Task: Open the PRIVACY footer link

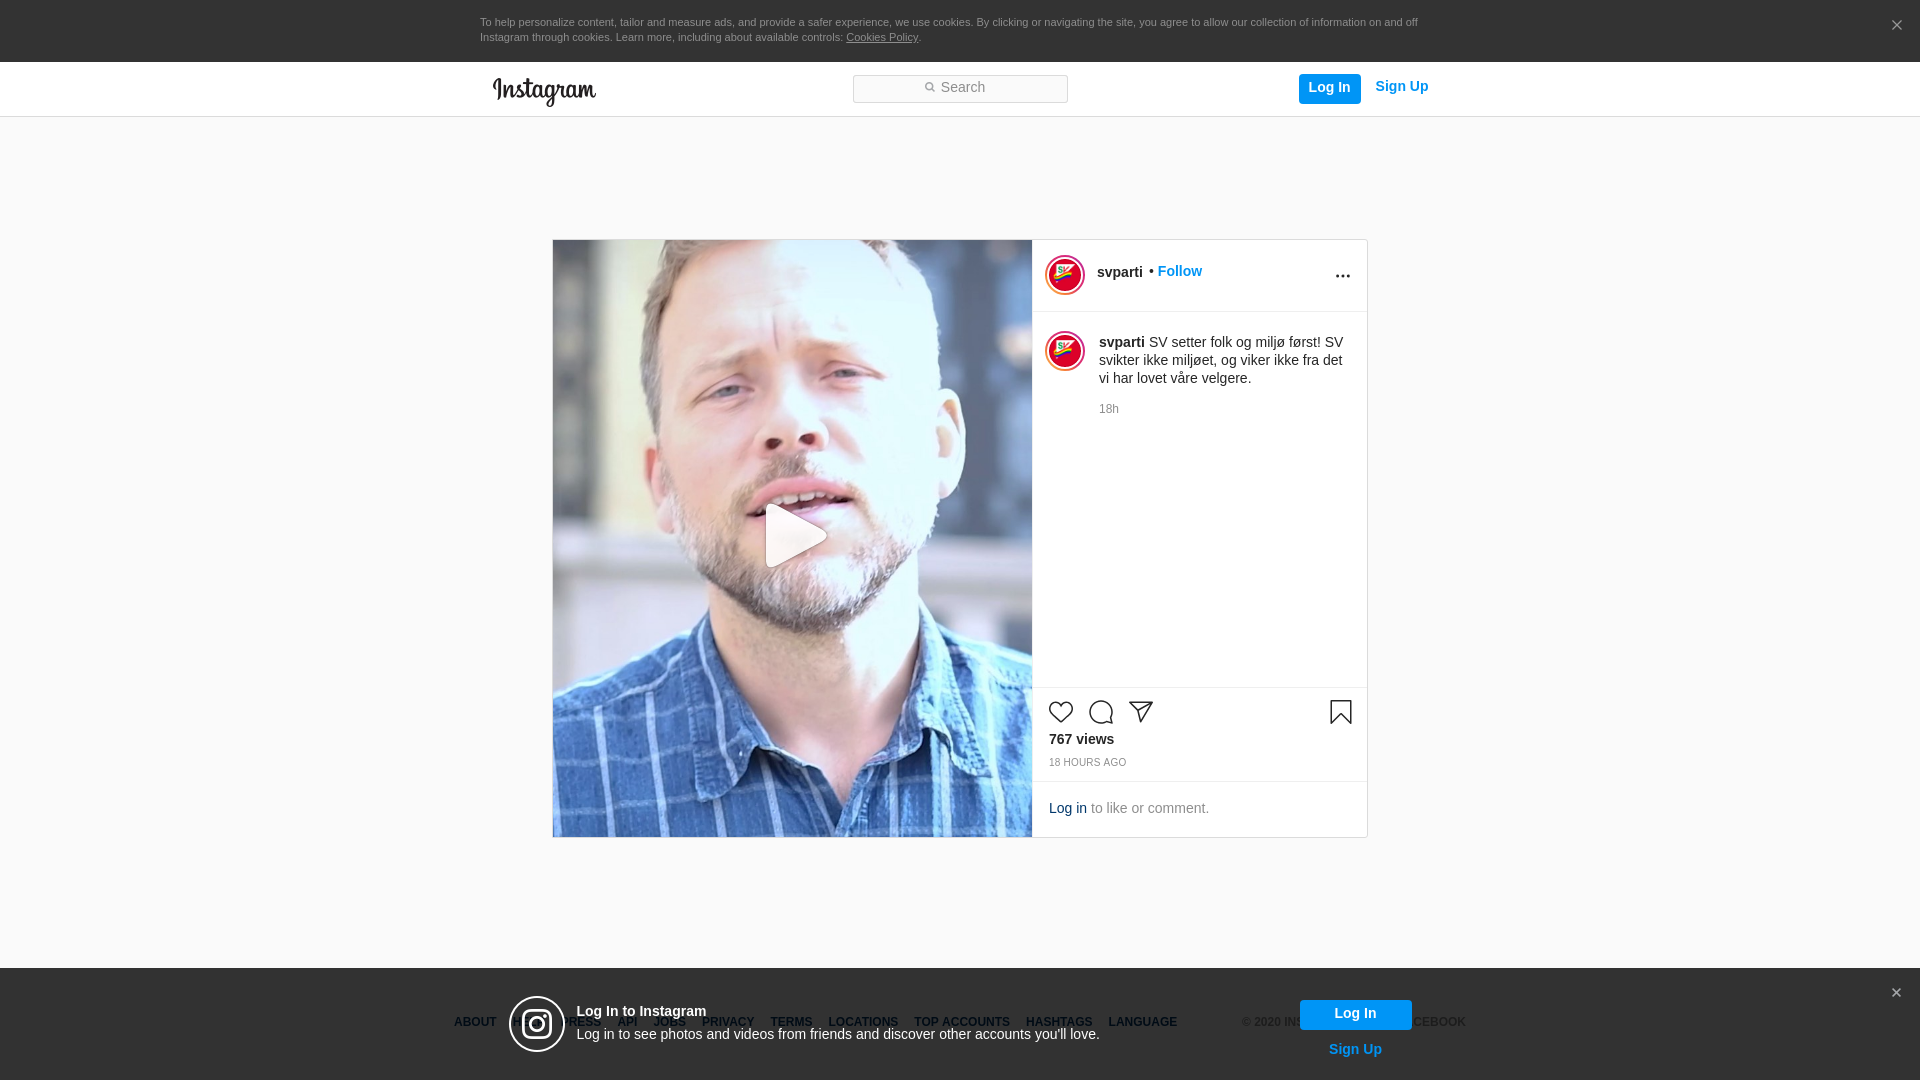Action: click(728, 1022)
